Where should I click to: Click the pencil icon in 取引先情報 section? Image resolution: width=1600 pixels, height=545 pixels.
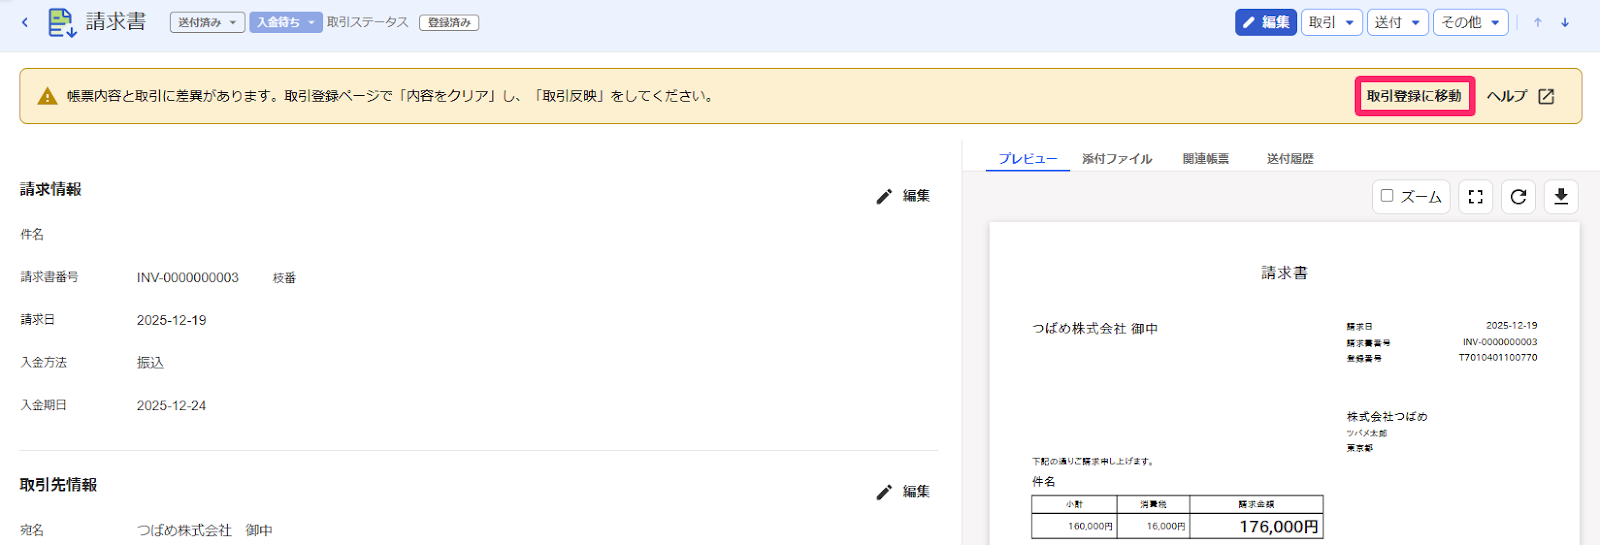(x=884, y=492)
